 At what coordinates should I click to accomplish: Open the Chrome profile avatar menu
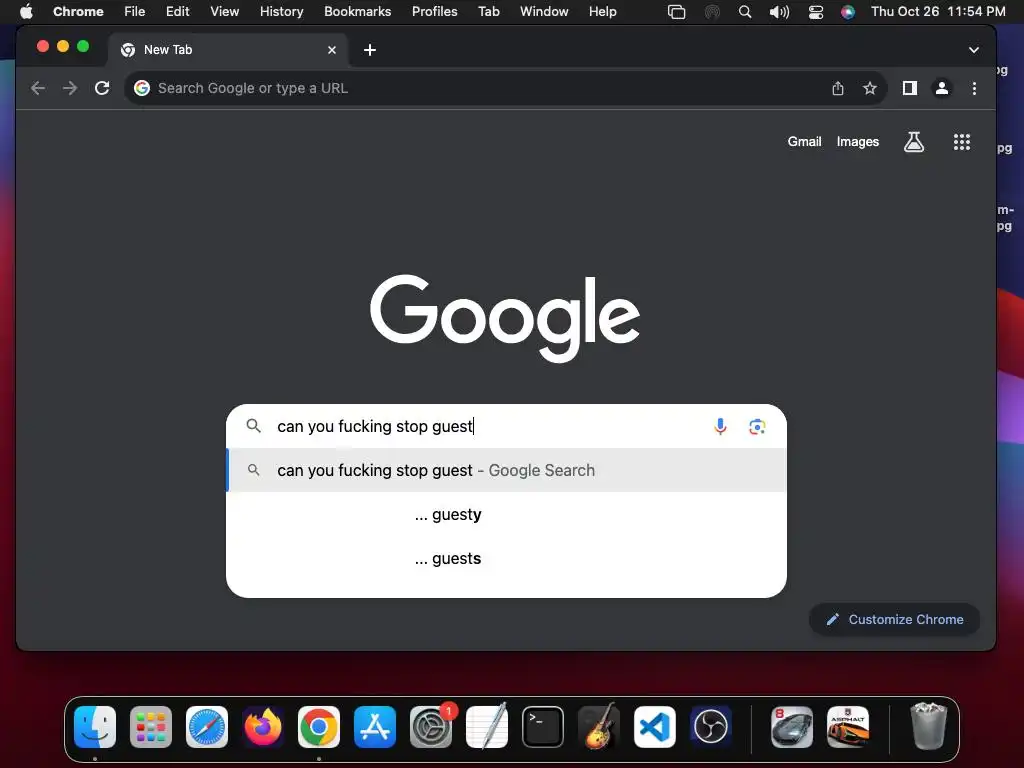942,88
